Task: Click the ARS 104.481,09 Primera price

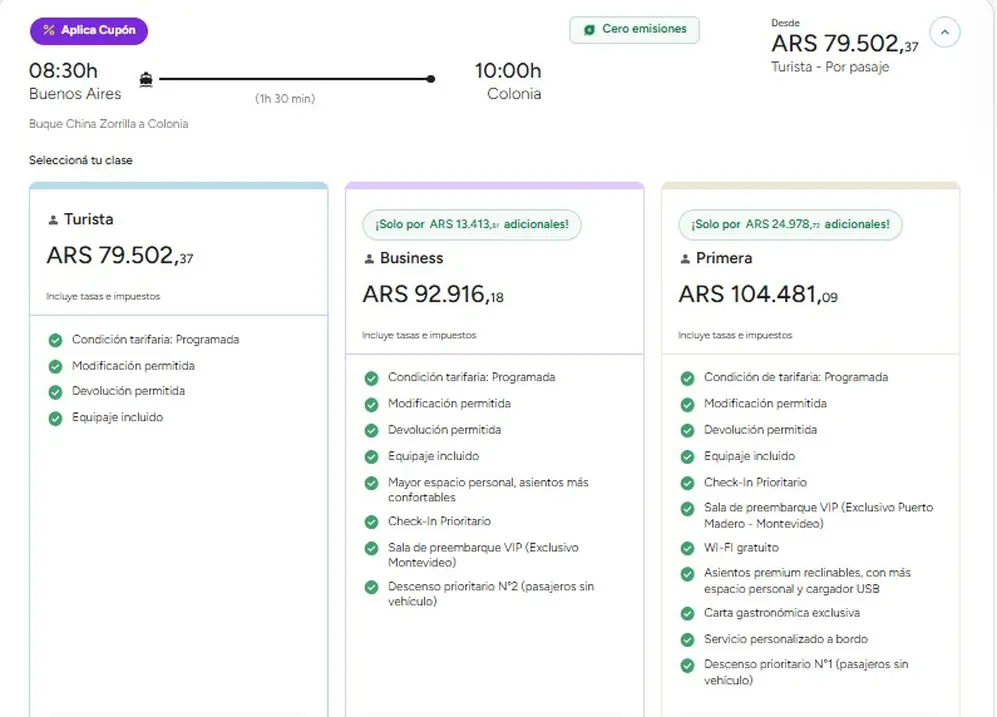Action: (758, 294)
